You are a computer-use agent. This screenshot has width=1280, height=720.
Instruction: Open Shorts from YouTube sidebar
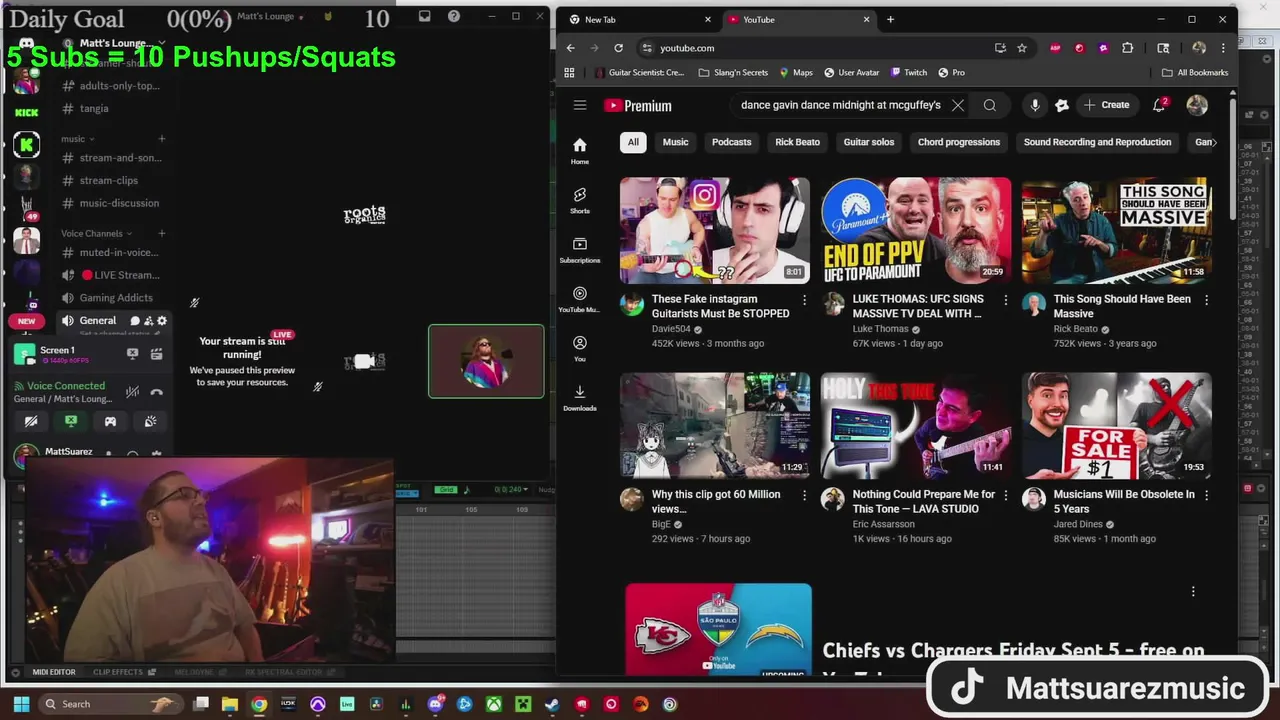(579, 200)
